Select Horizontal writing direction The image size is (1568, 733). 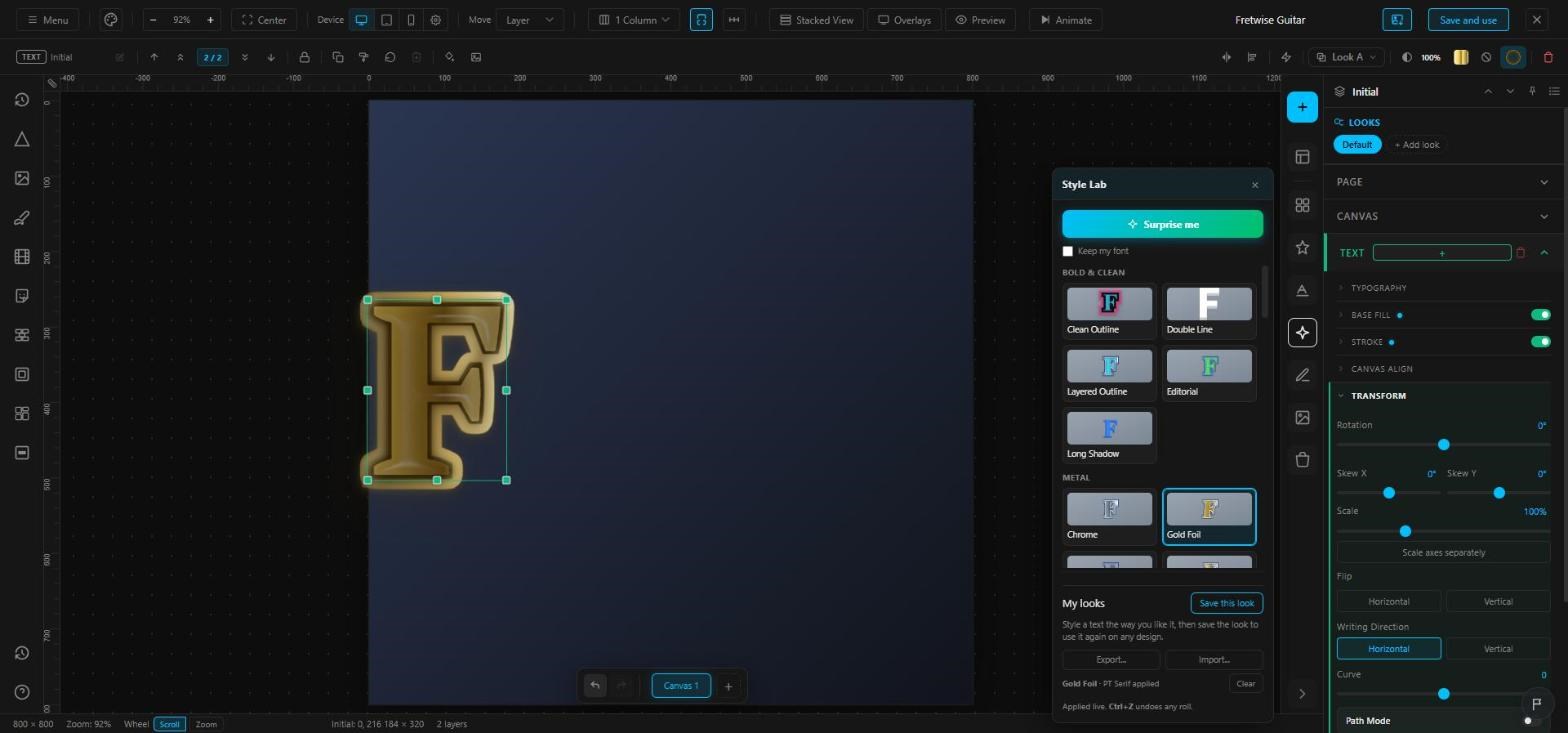click(x=1389, y=649)
